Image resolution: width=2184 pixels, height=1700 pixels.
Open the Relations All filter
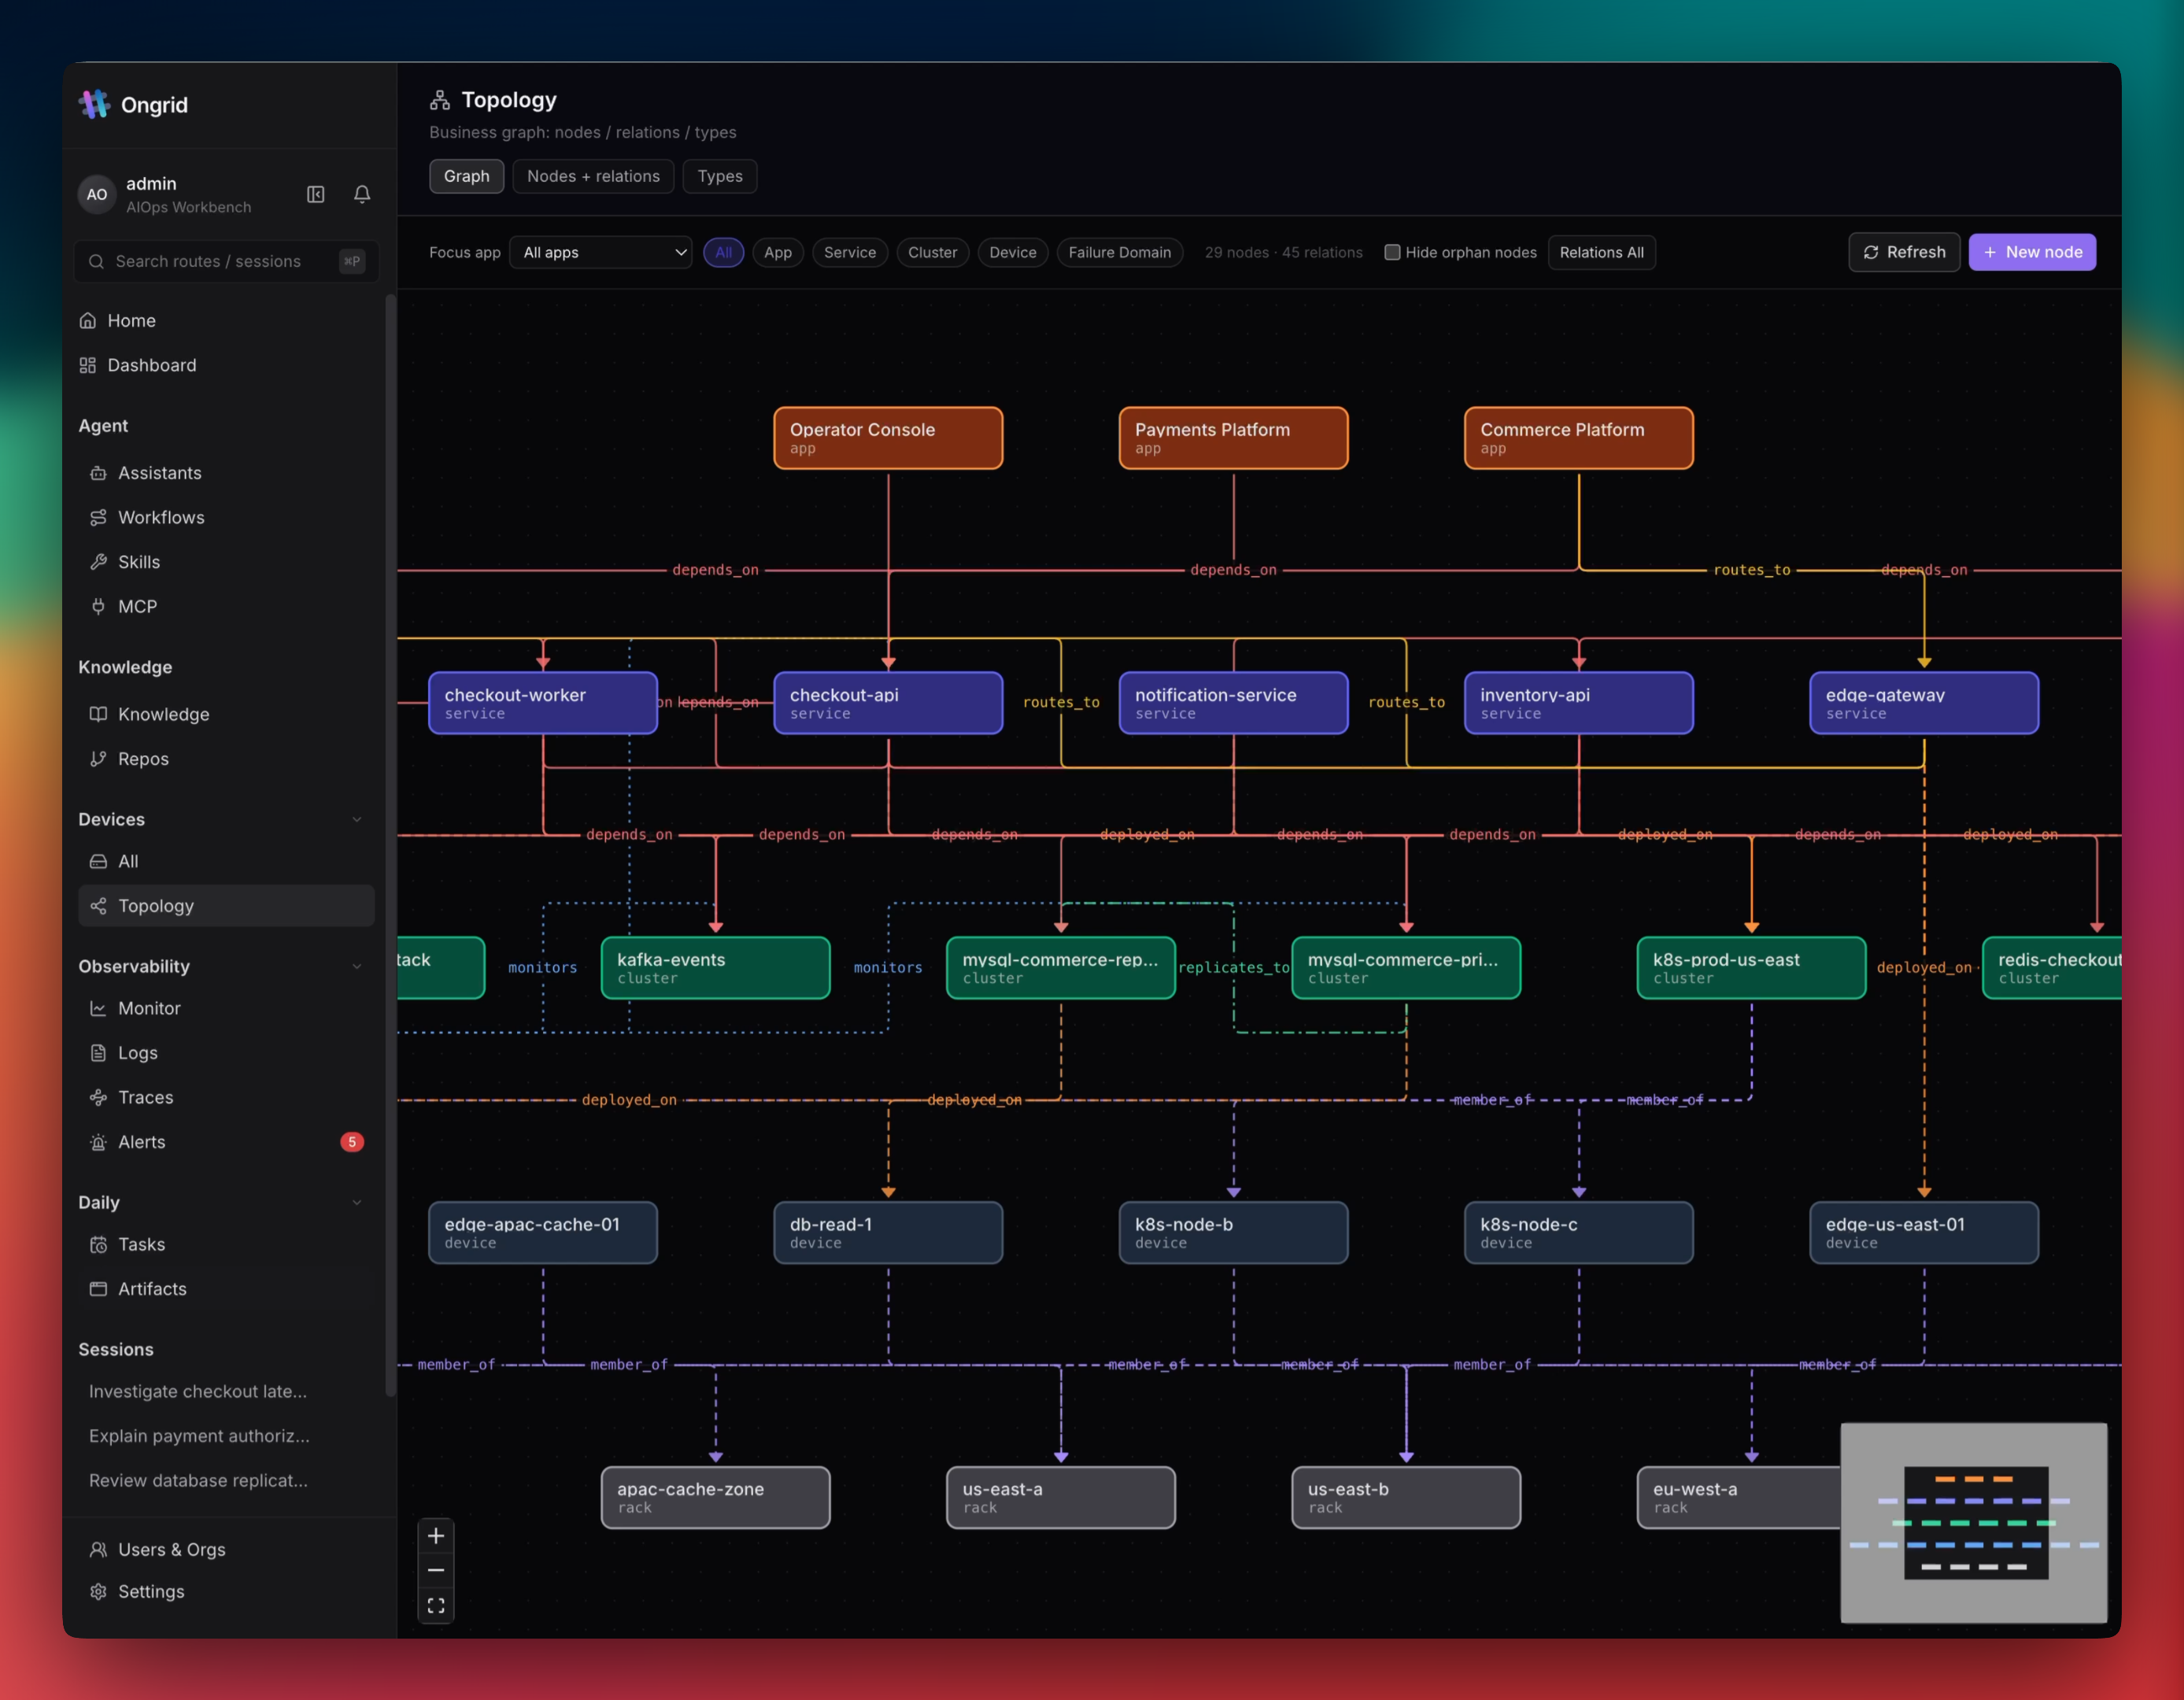coord(1602,252)
